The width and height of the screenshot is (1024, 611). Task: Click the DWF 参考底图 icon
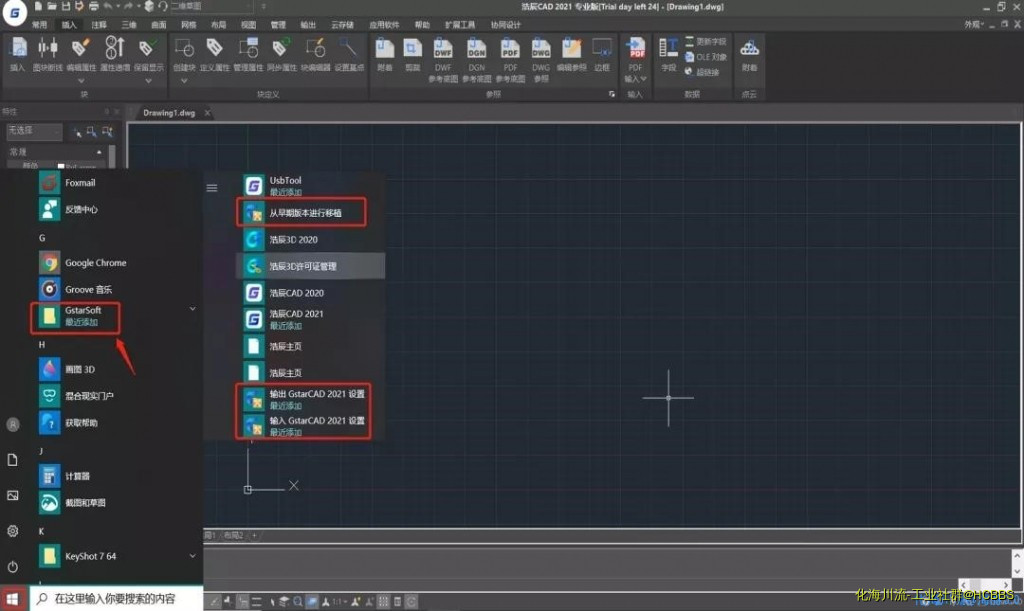443,51
